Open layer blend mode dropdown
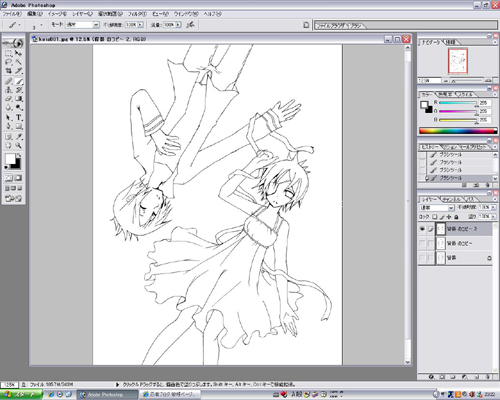 [x=437, y=208]
